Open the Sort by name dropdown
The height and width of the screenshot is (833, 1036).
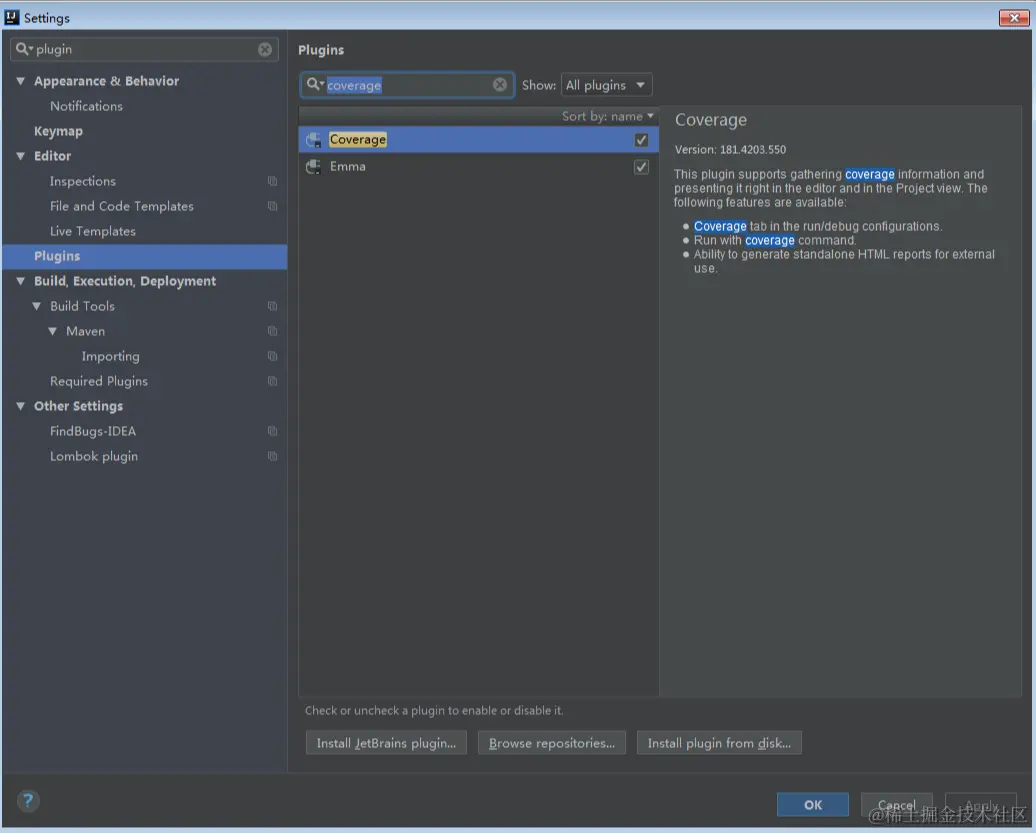pyautogui.click(x=608, y=116)
